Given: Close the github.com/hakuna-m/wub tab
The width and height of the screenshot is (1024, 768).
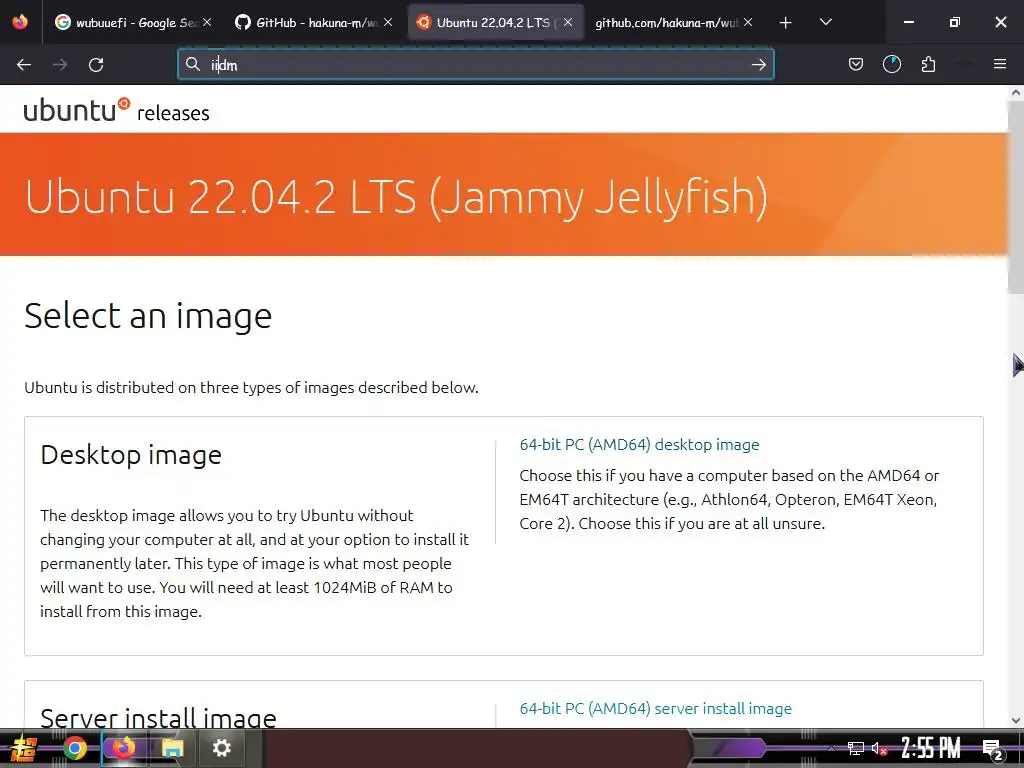Looking at the screenshot, I should coord(748,22).
